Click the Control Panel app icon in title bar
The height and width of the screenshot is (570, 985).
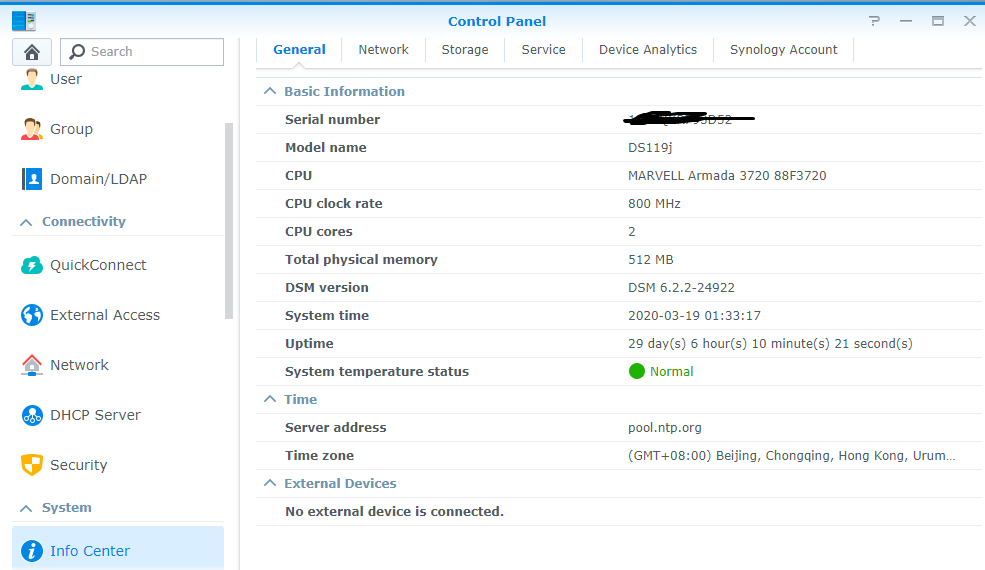24,21
